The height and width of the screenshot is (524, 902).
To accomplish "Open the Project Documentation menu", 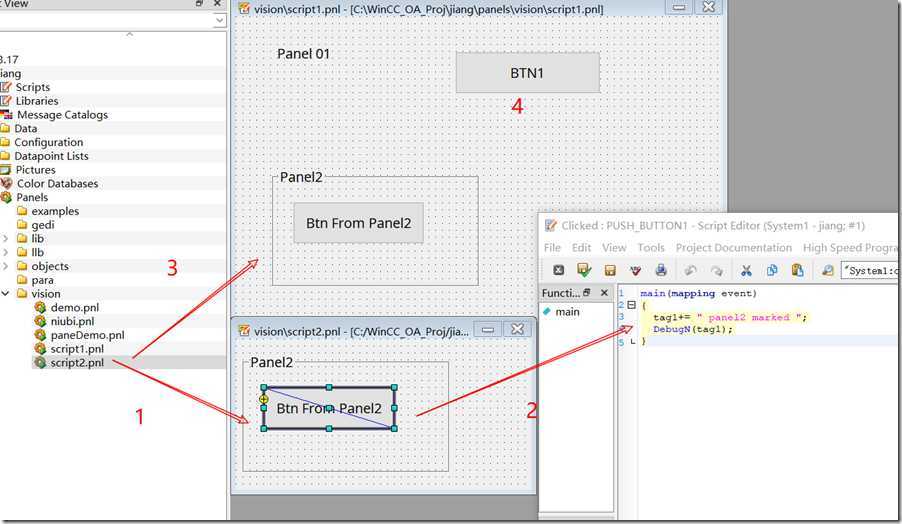I will coord(733,247).
